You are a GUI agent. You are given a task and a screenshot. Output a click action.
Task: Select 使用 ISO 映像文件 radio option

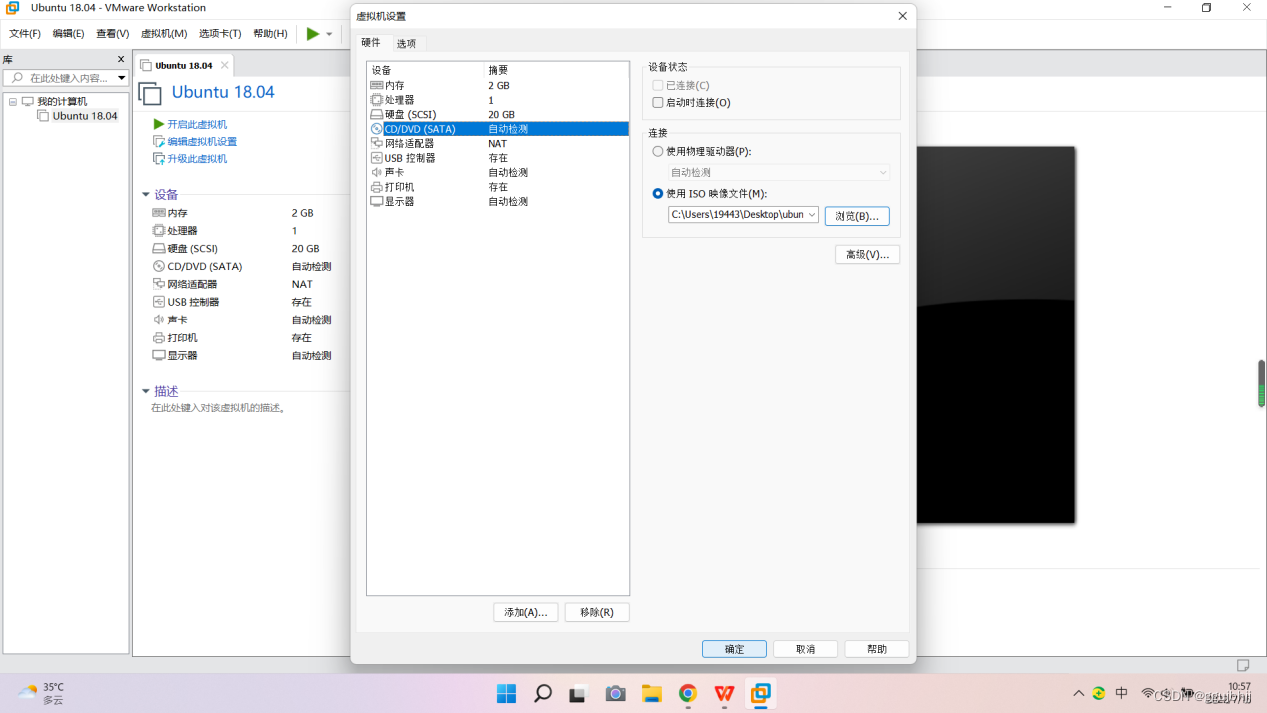[x=658, y=194]
